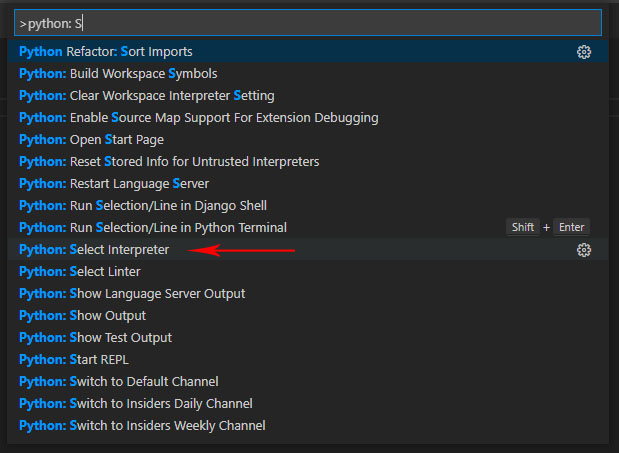Viewport: 619px width, 453px height.
Task: Choose Clear Workspace Interpreter Setting
Action: [x=146, y=95]
